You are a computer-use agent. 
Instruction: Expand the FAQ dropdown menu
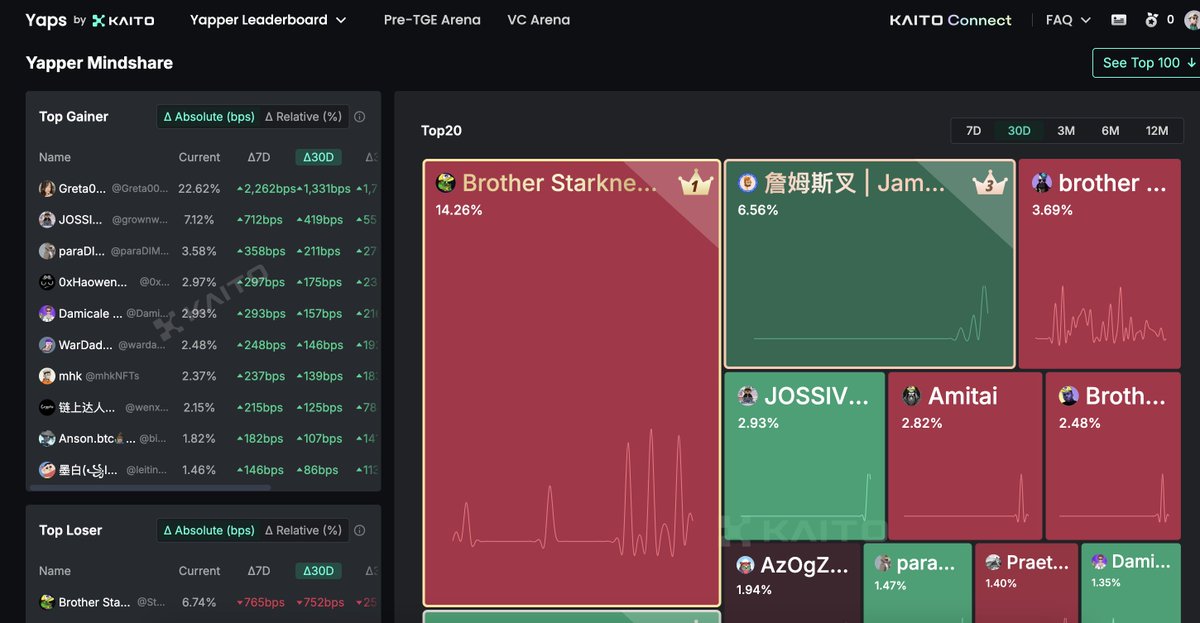1068,20
